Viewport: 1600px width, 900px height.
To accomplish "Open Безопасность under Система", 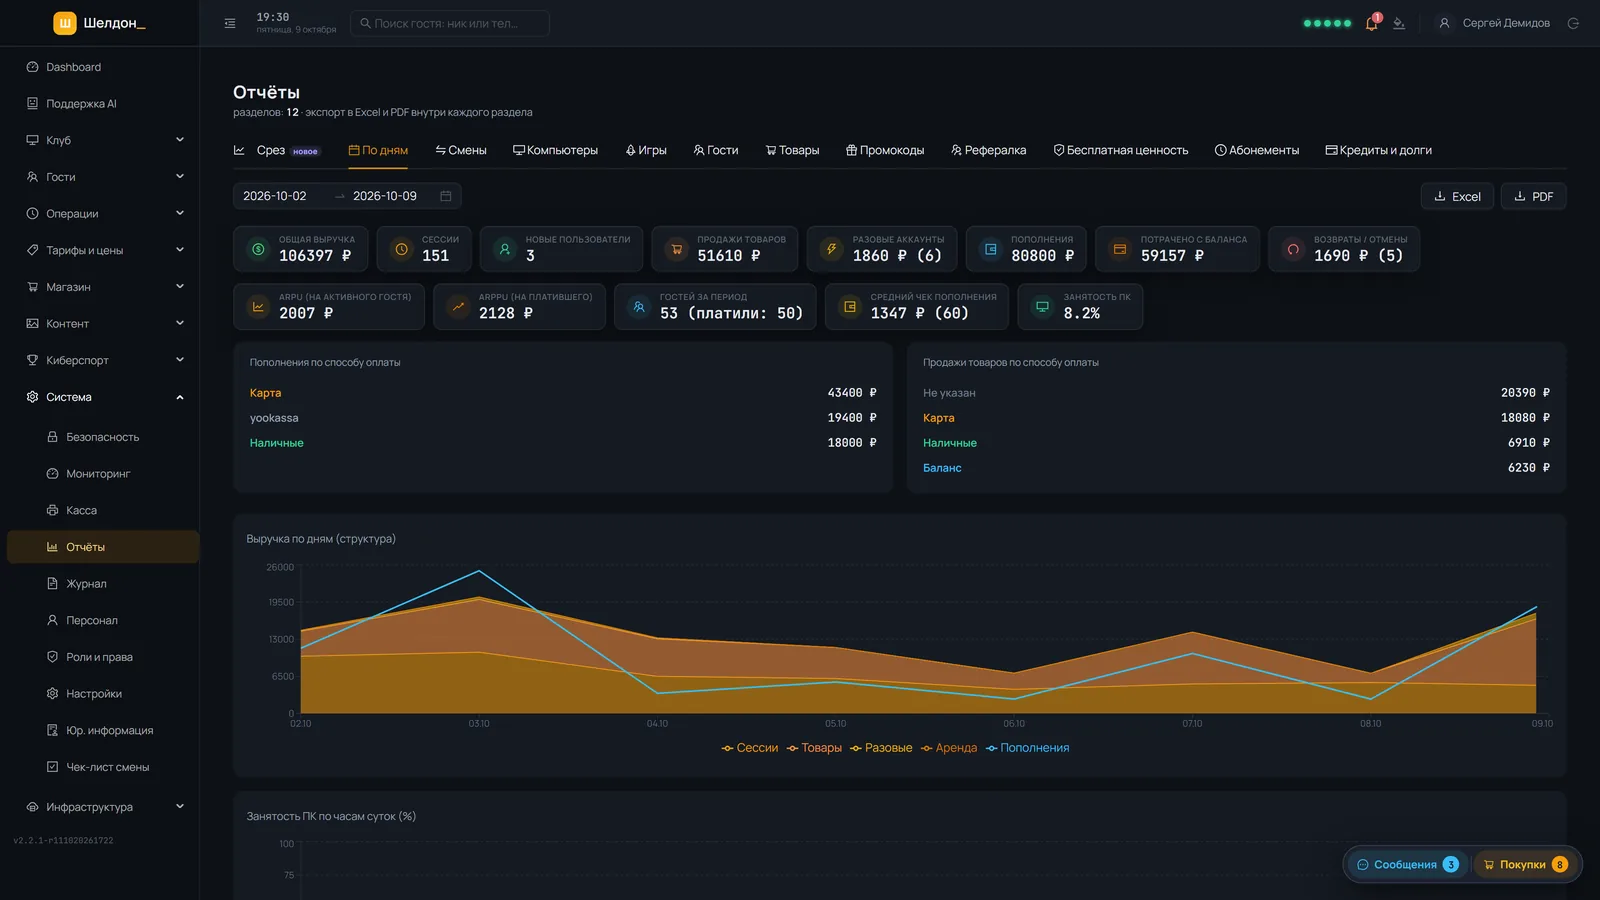I will click(103, 437).
